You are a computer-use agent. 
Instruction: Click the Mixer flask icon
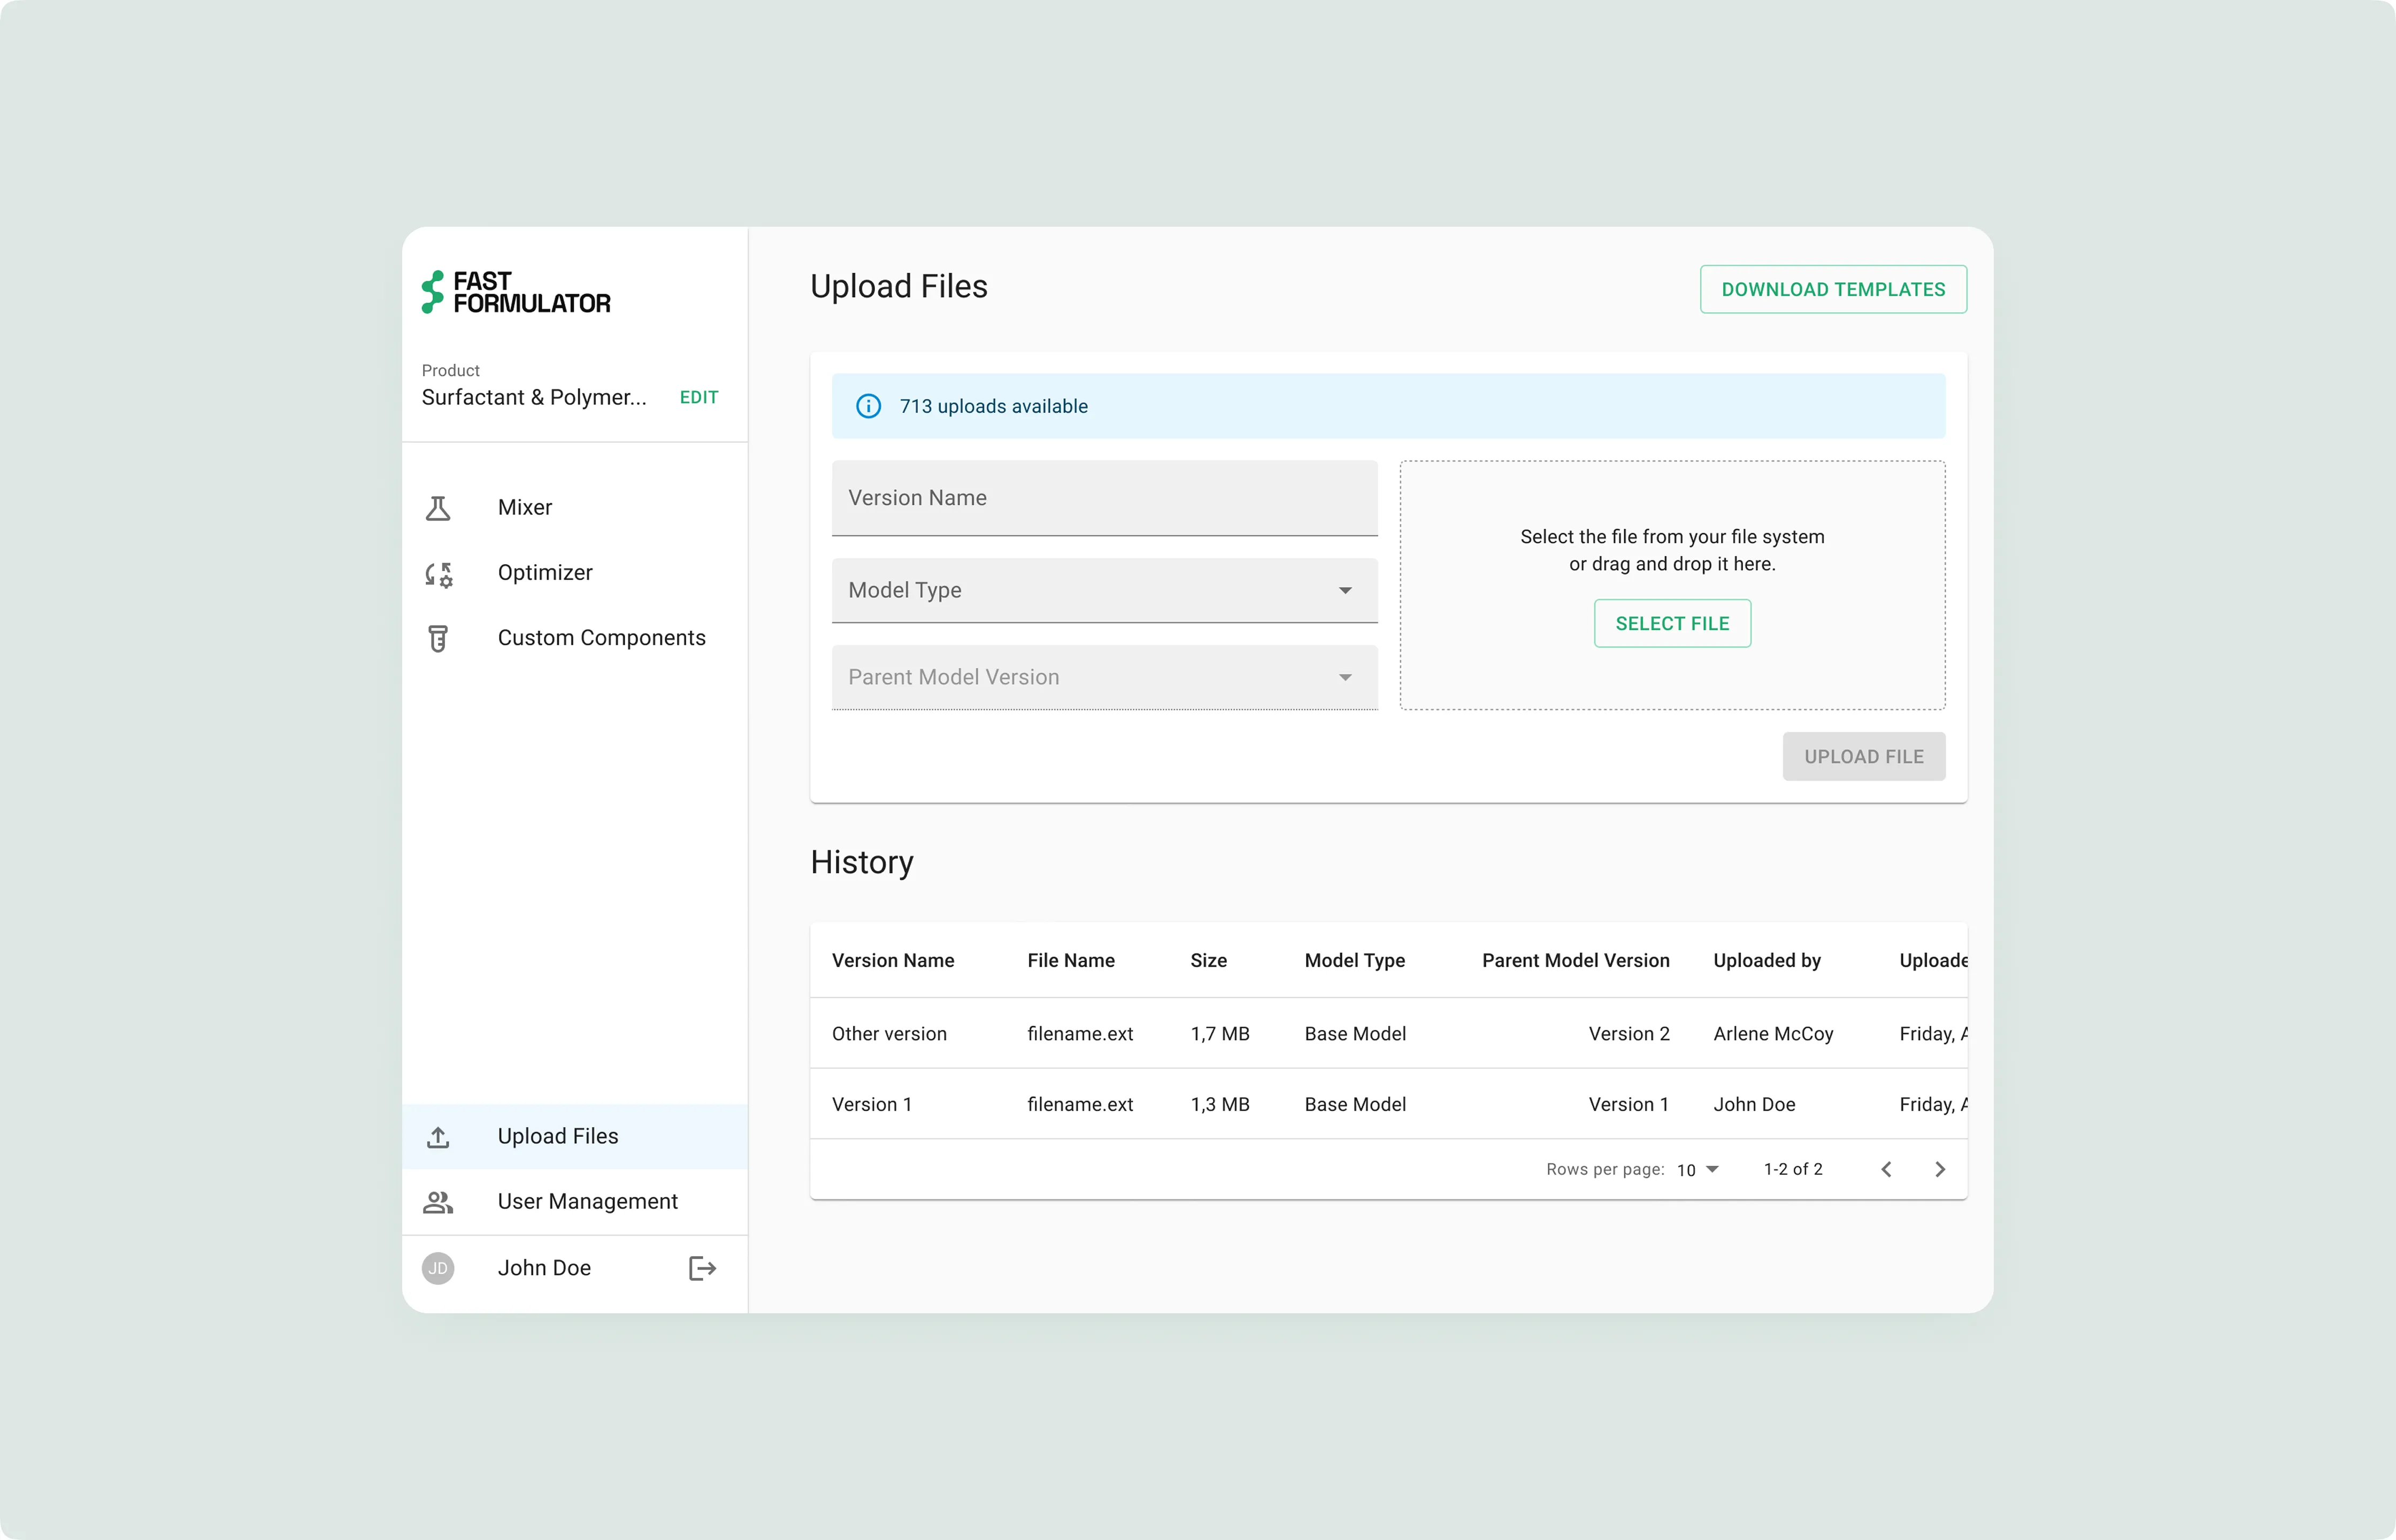point(438,508)
